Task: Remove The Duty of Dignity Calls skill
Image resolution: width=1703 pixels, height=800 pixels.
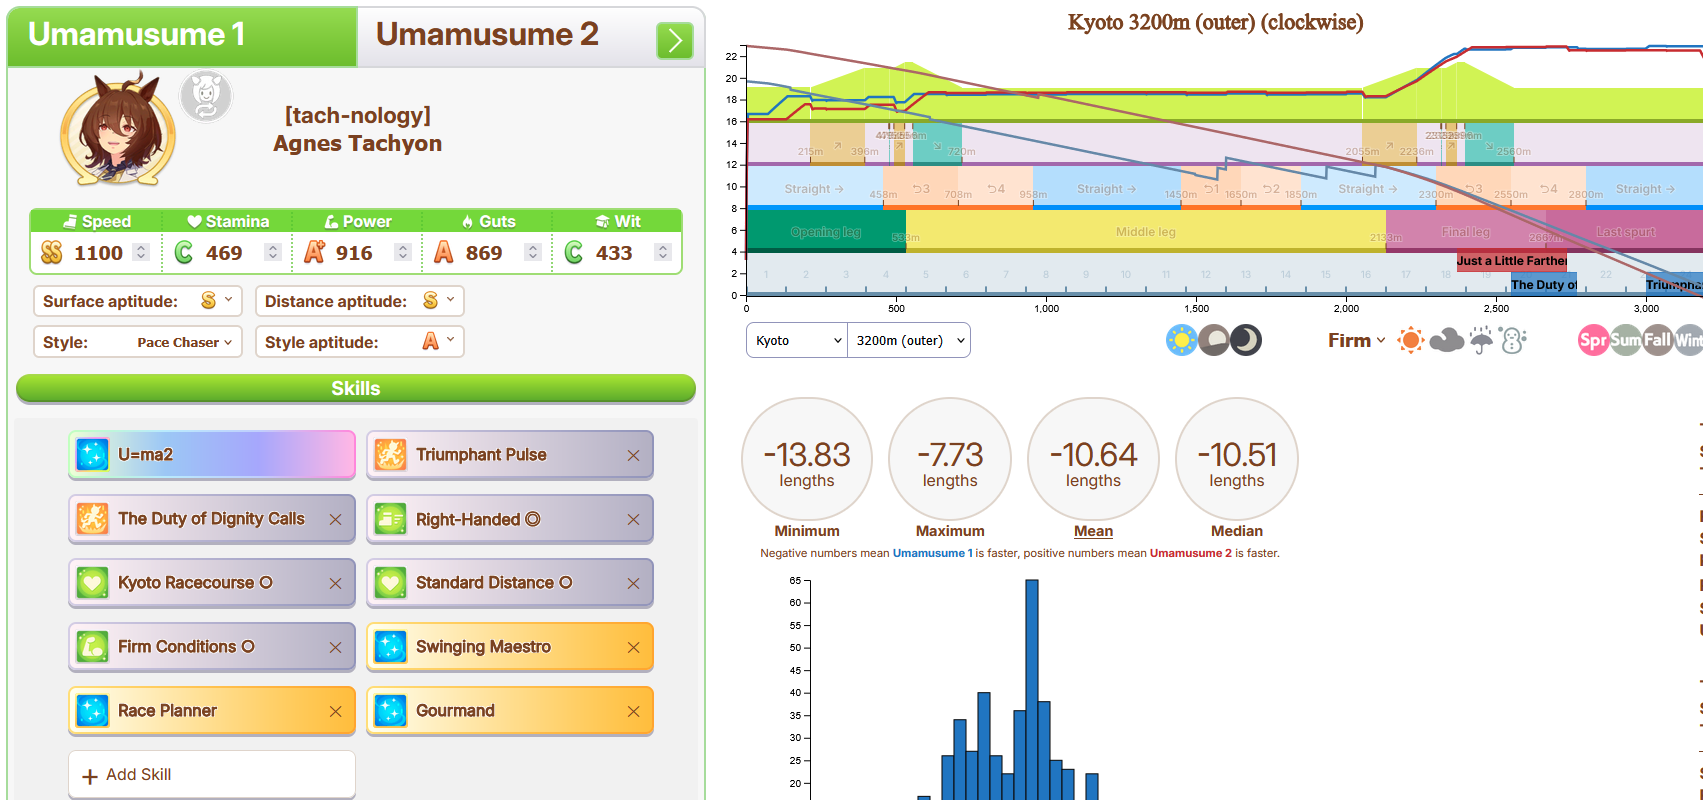Action: tap(335, 520)
